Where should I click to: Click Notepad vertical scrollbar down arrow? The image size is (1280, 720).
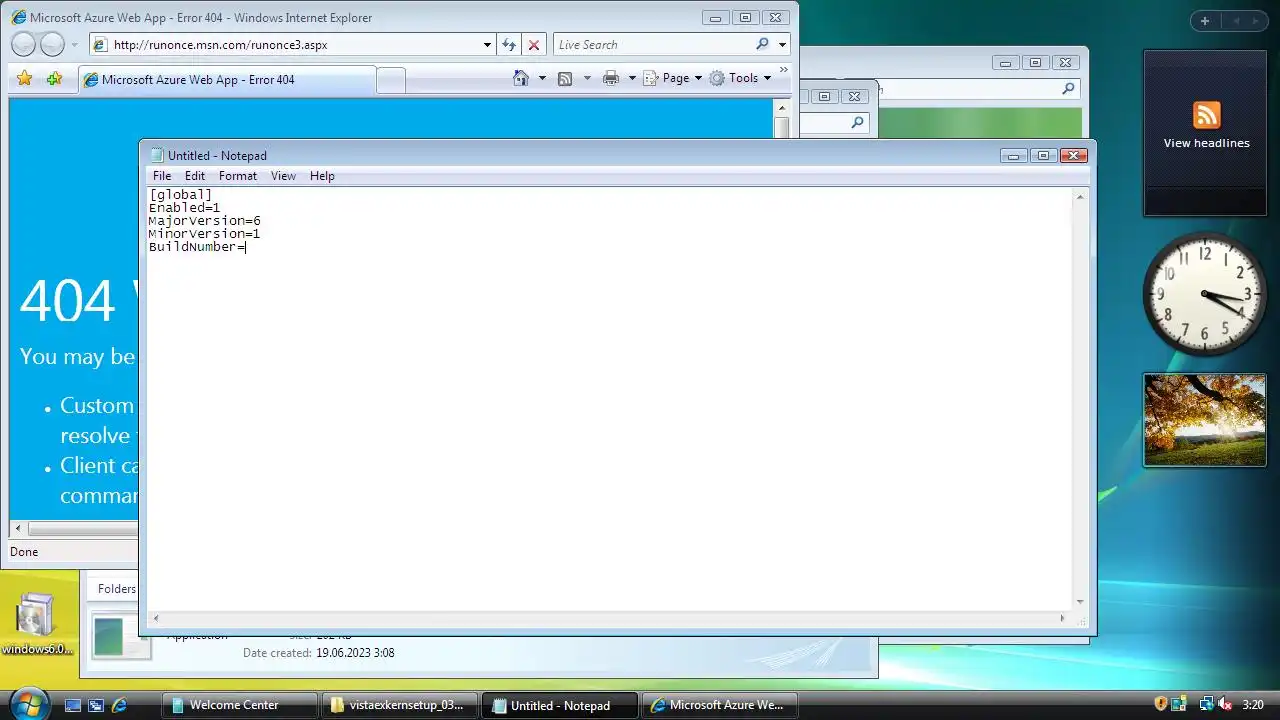1080,602
